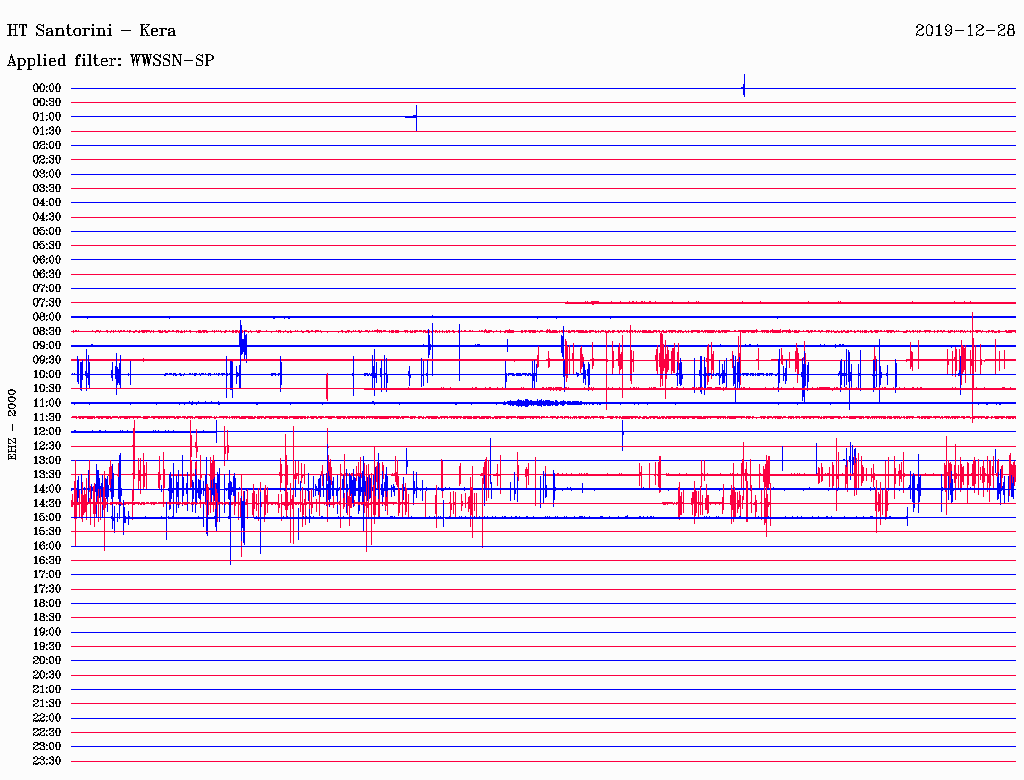Click the station title HT Santorini – Kera
The height and width of the screenshot is (780, 1024).
(92, 31)
